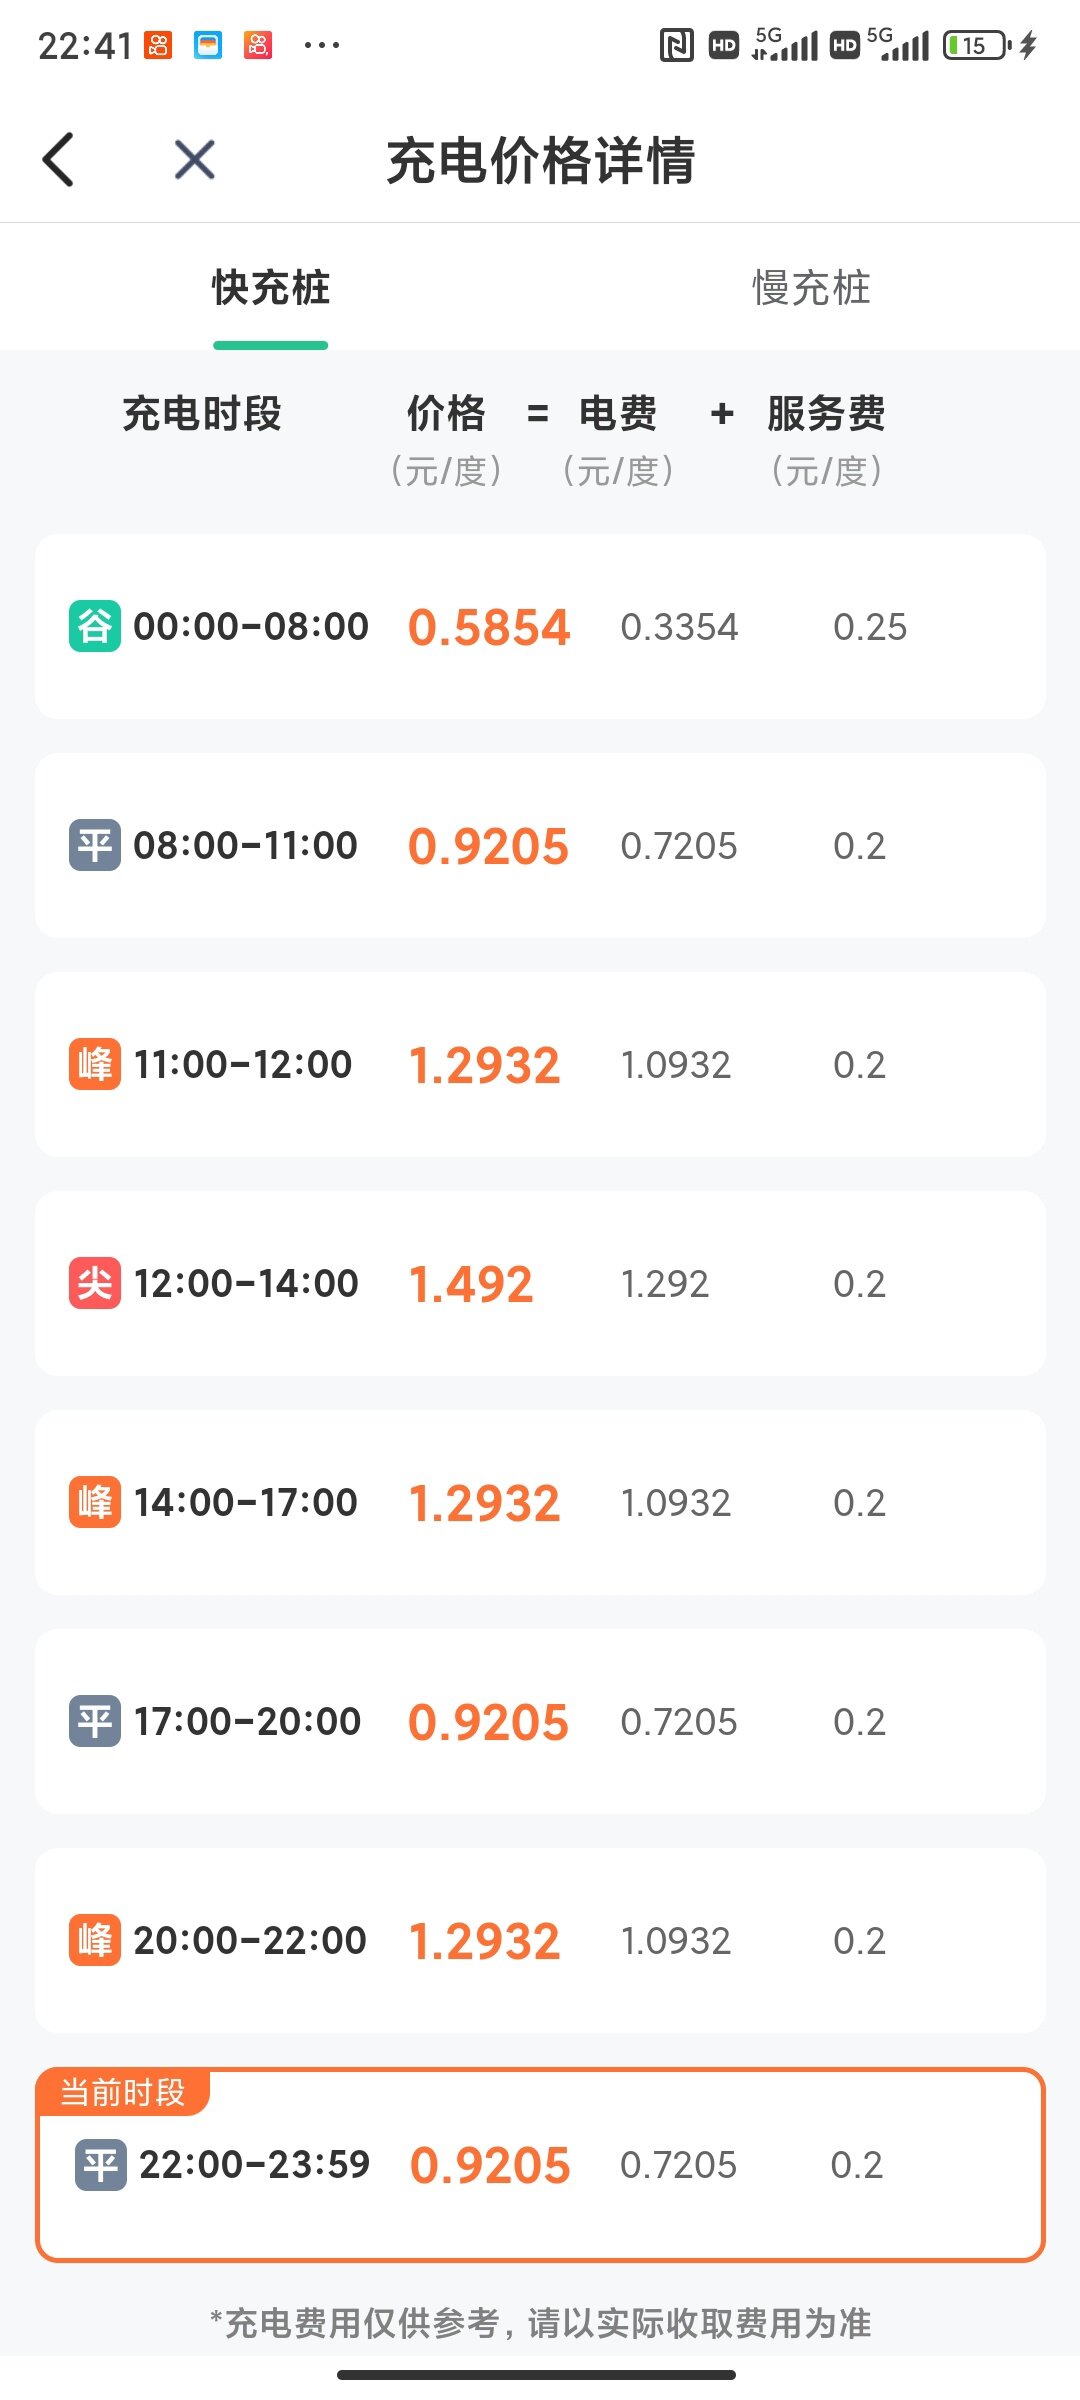
Task: Tap the NFC status bar icon
Action: click(x=677, y=45)
